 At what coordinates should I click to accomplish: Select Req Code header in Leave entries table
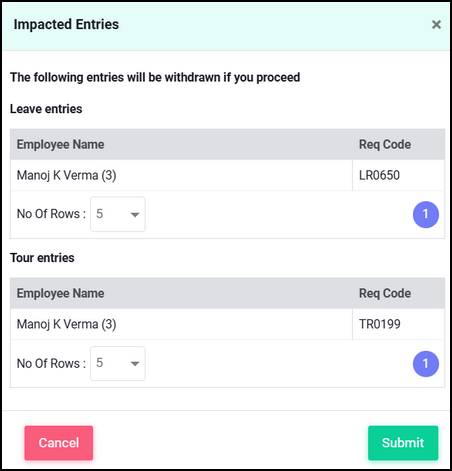(385, 144)
